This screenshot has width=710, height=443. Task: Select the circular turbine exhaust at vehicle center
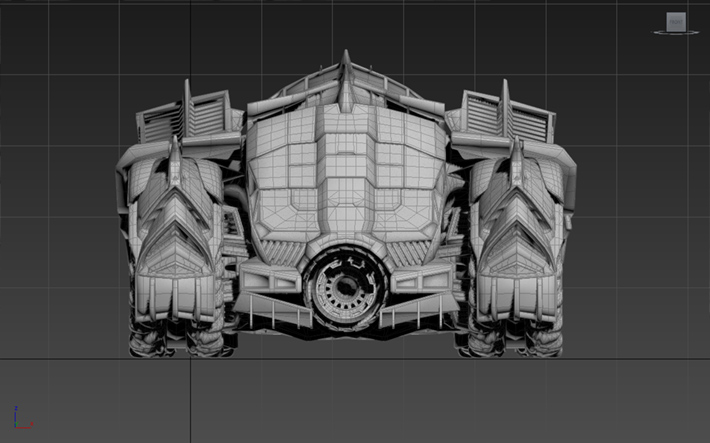click(346, 286)
